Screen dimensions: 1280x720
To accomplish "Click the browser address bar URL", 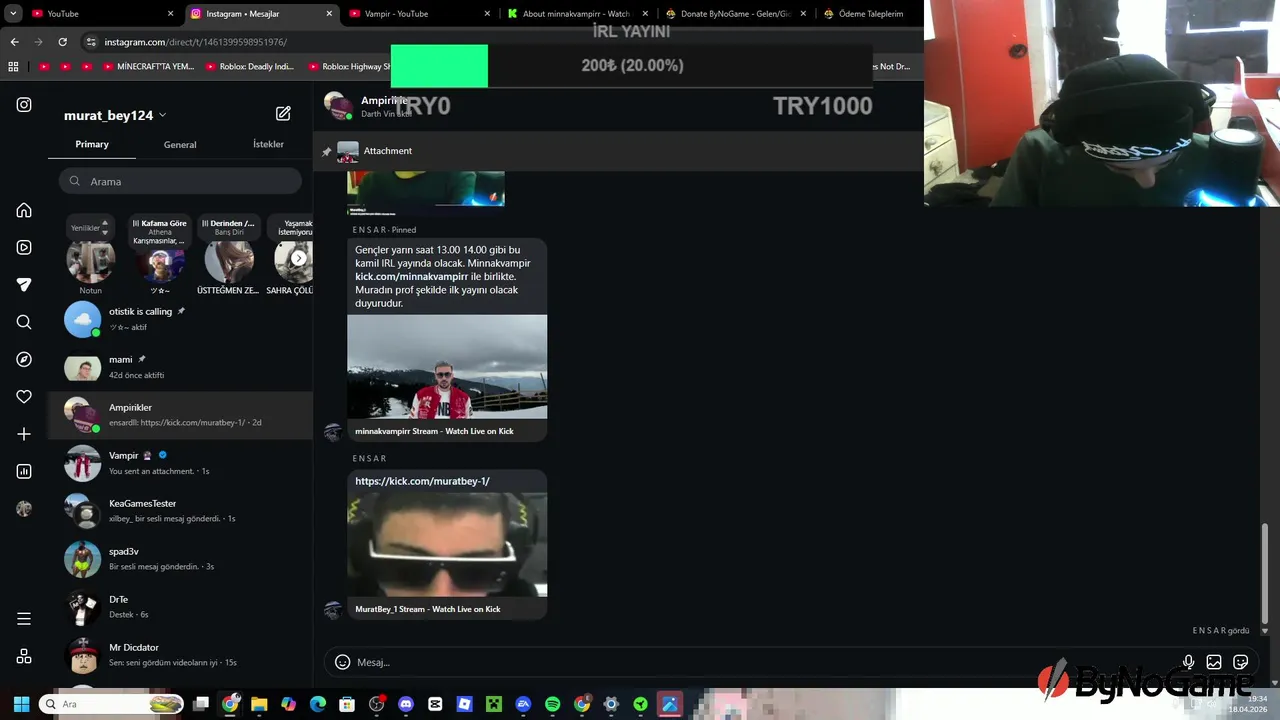I will coord(196,42).
